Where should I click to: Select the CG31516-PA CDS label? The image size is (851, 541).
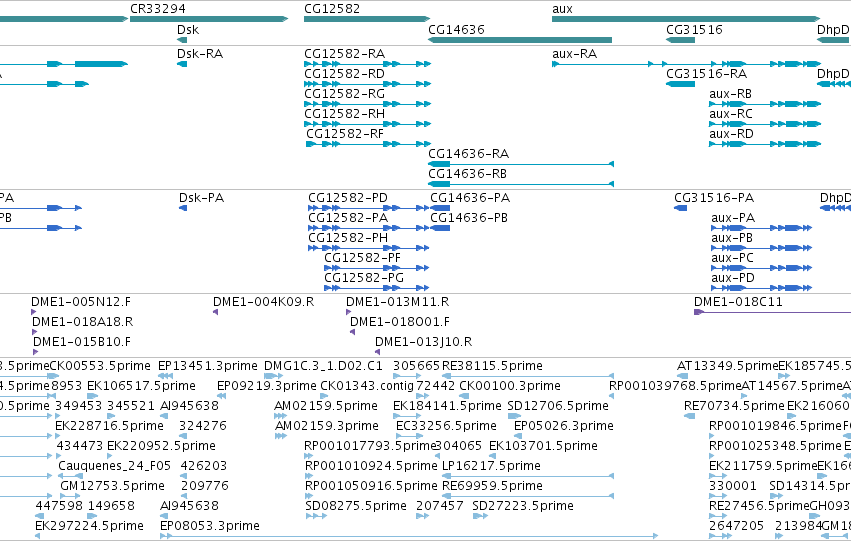[x=714, y=198]
